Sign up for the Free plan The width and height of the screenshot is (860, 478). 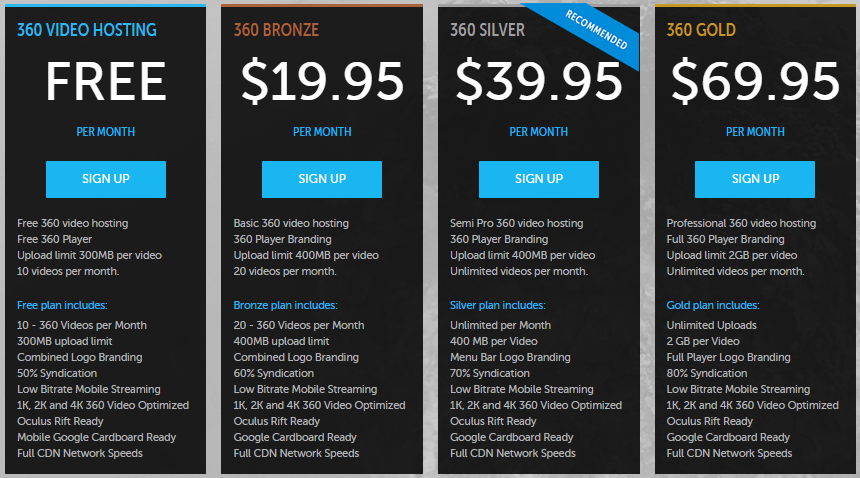tap(106, 179)
